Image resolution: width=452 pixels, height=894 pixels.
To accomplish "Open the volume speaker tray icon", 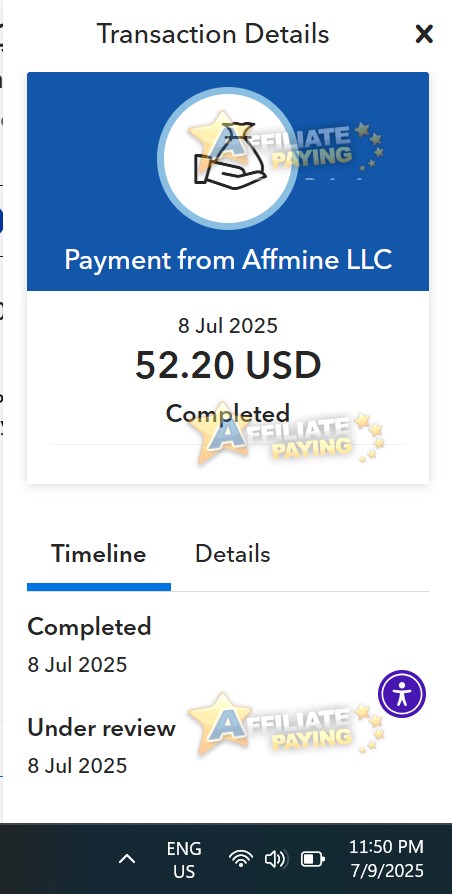I will [276, 859].
